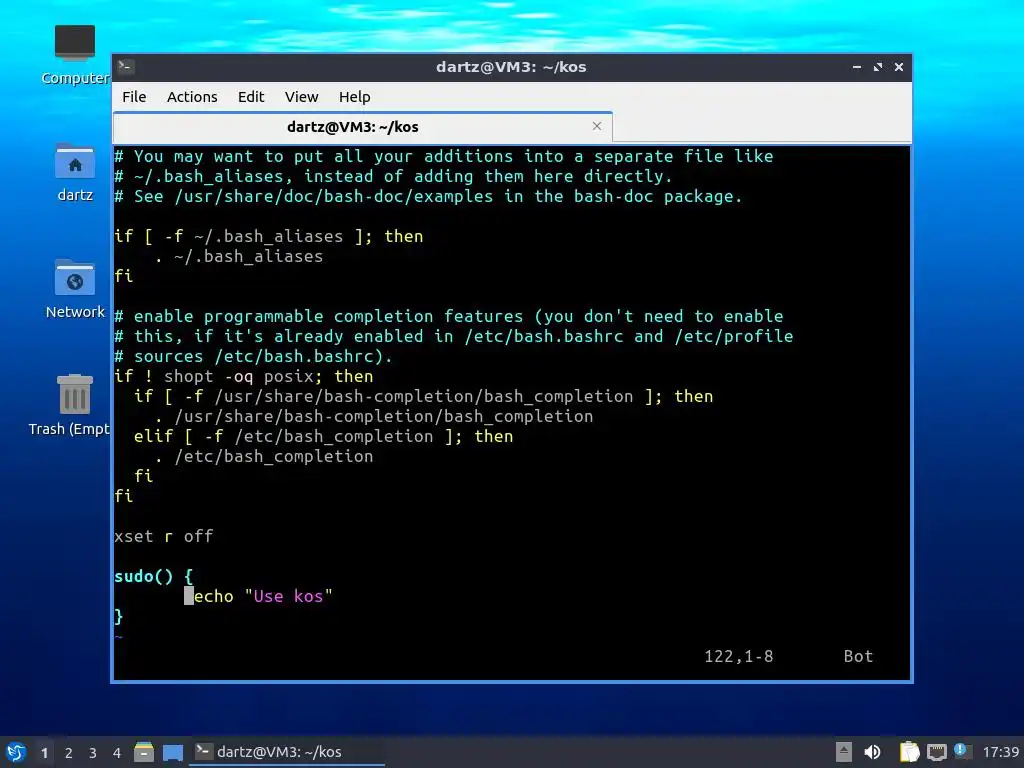Maximize the terminal window
This screenshot has height=768, width=1024.
point(877,67)
